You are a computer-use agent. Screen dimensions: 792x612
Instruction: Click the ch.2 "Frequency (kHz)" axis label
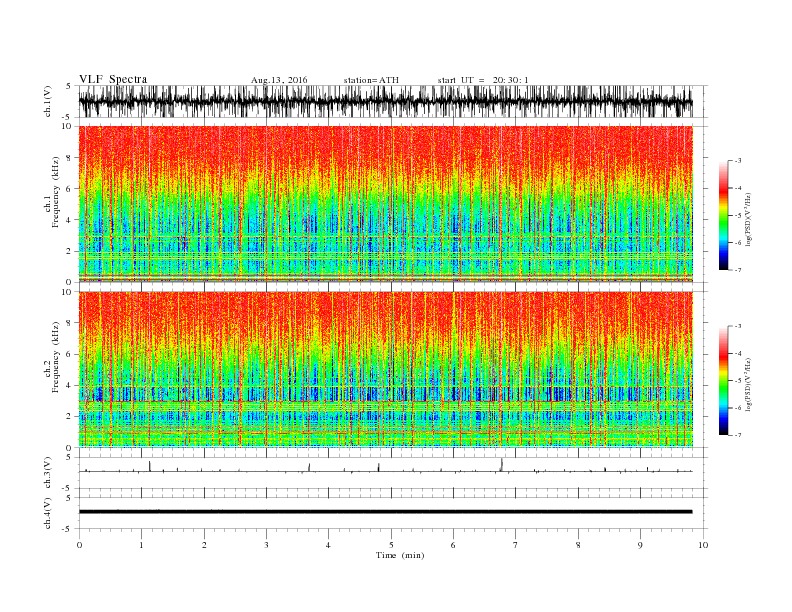point(55,358)
